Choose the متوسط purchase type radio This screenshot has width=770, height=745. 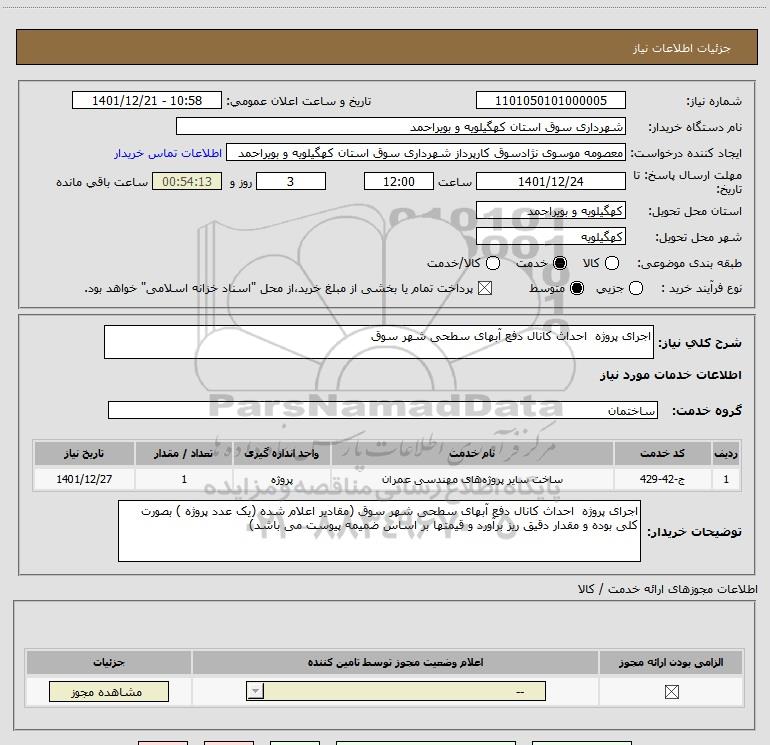pyautogui.click(x=577, y=288)
